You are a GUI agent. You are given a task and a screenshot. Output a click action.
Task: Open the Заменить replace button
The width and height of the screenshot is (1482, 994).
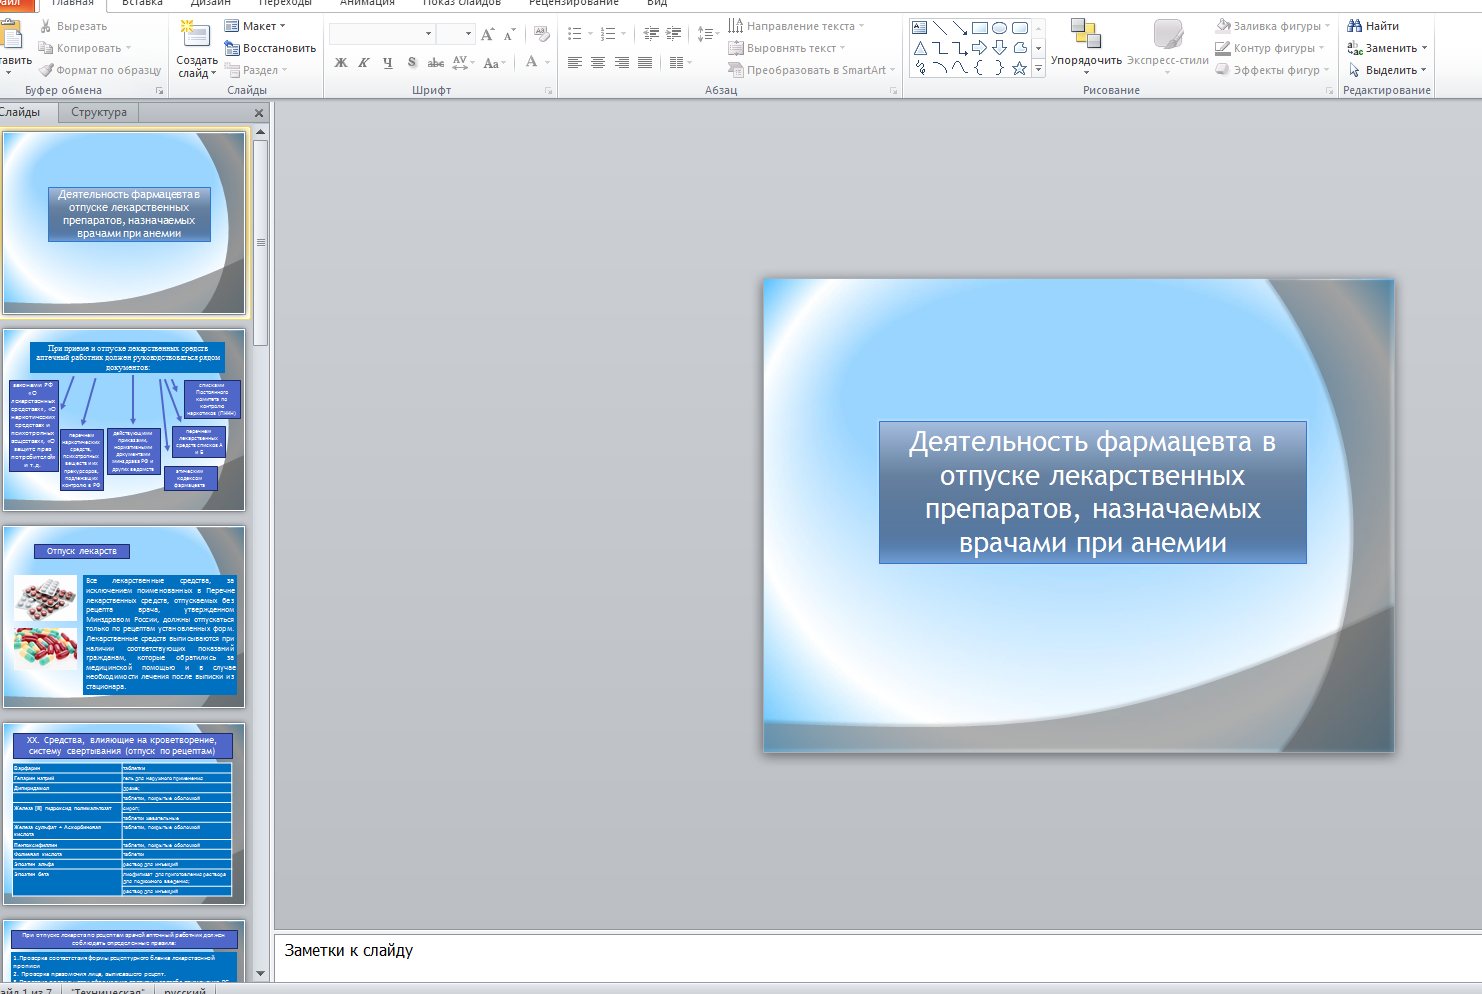coord(1387,48)
